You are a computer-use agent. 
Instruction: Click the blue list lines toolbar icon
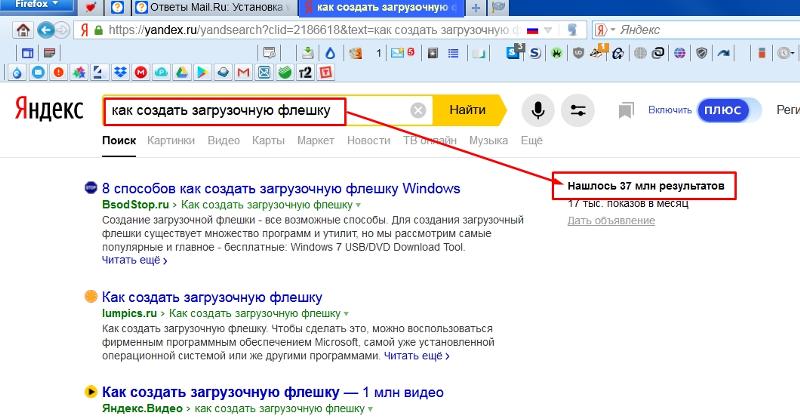pyautogui.click(x=453, y=53)
